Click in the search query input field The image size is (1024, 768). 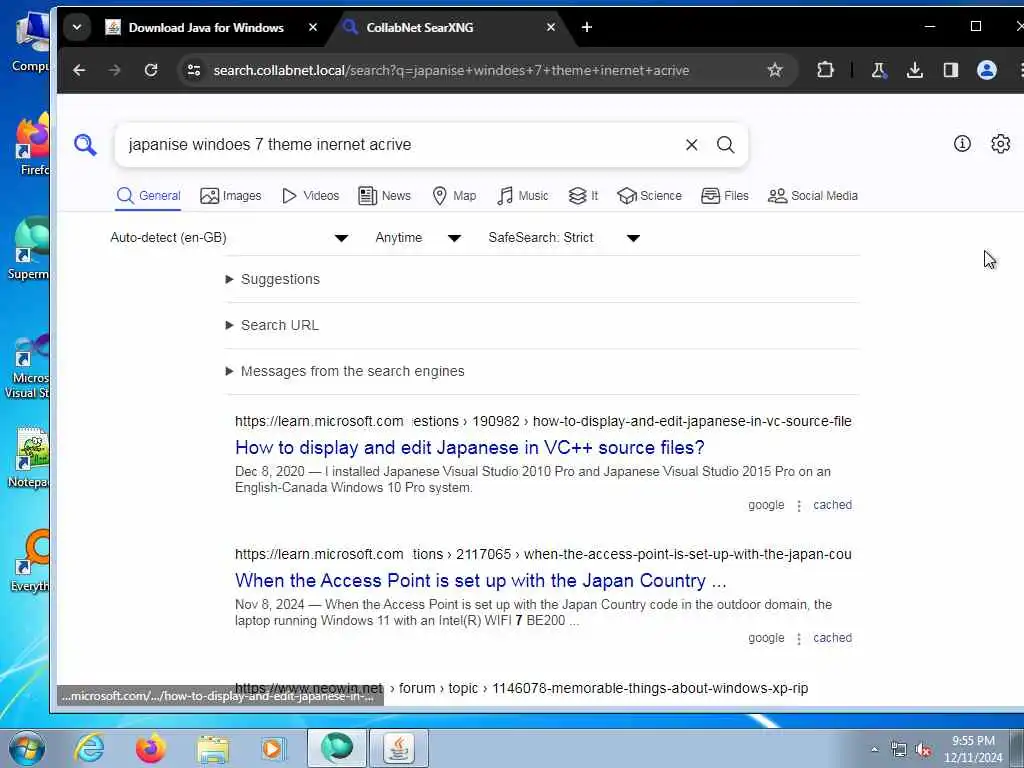[x=402, y=144]
